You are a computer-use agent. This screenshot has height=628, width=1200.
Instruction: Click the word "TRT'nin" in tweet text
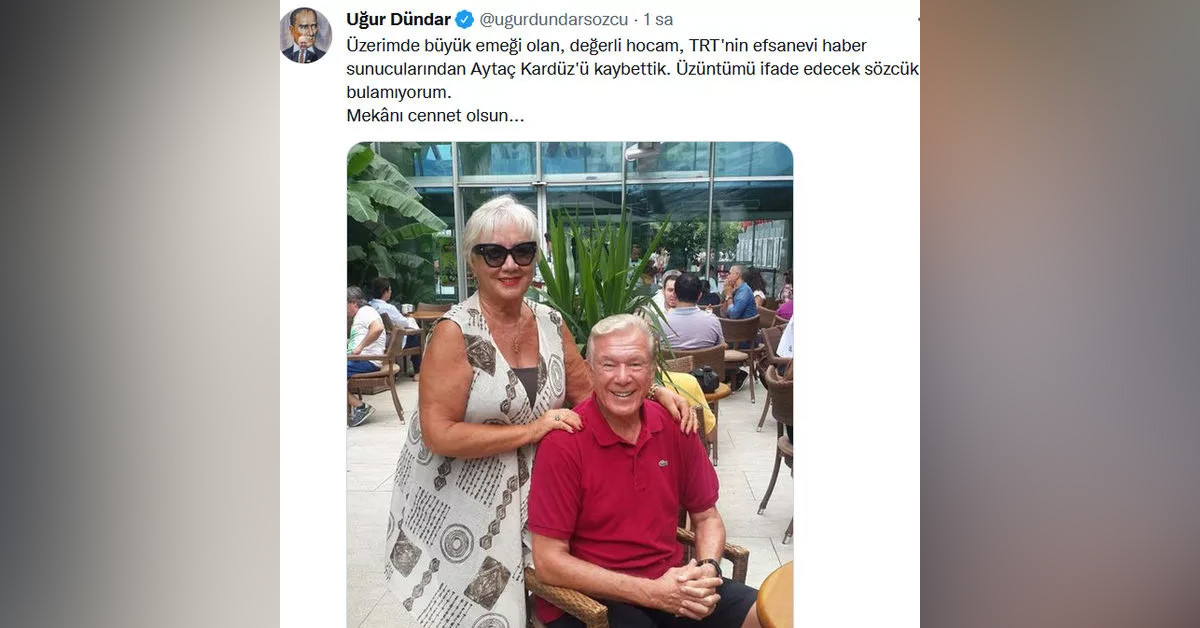pyautogui.click(x=717, y=45)
